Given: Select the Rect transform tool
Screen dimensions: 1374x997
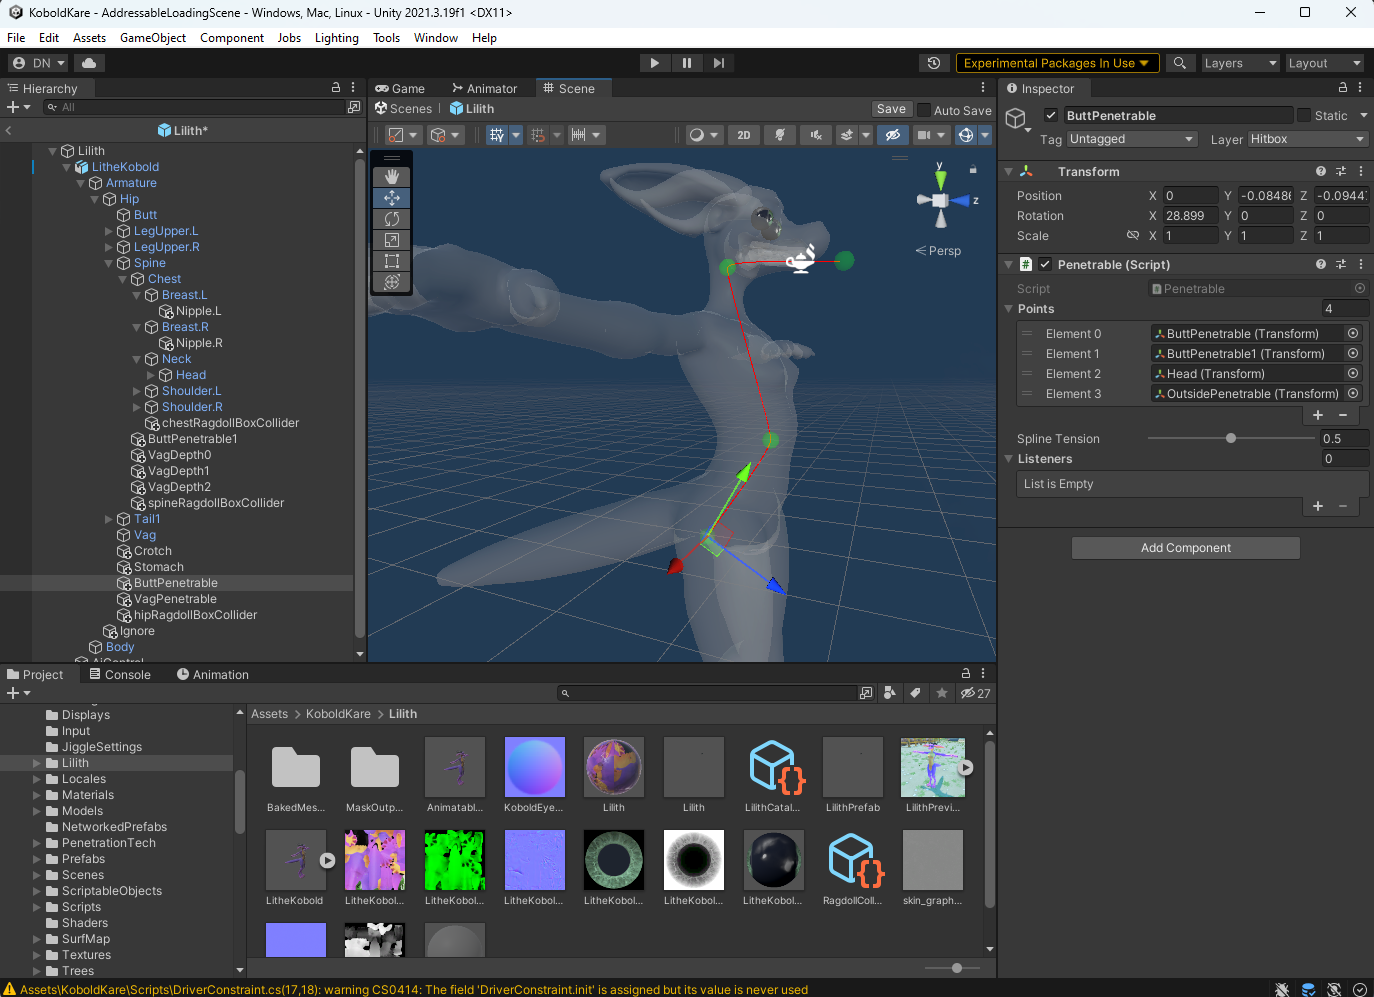Looking at the screenshot, I should coord(392,261).
